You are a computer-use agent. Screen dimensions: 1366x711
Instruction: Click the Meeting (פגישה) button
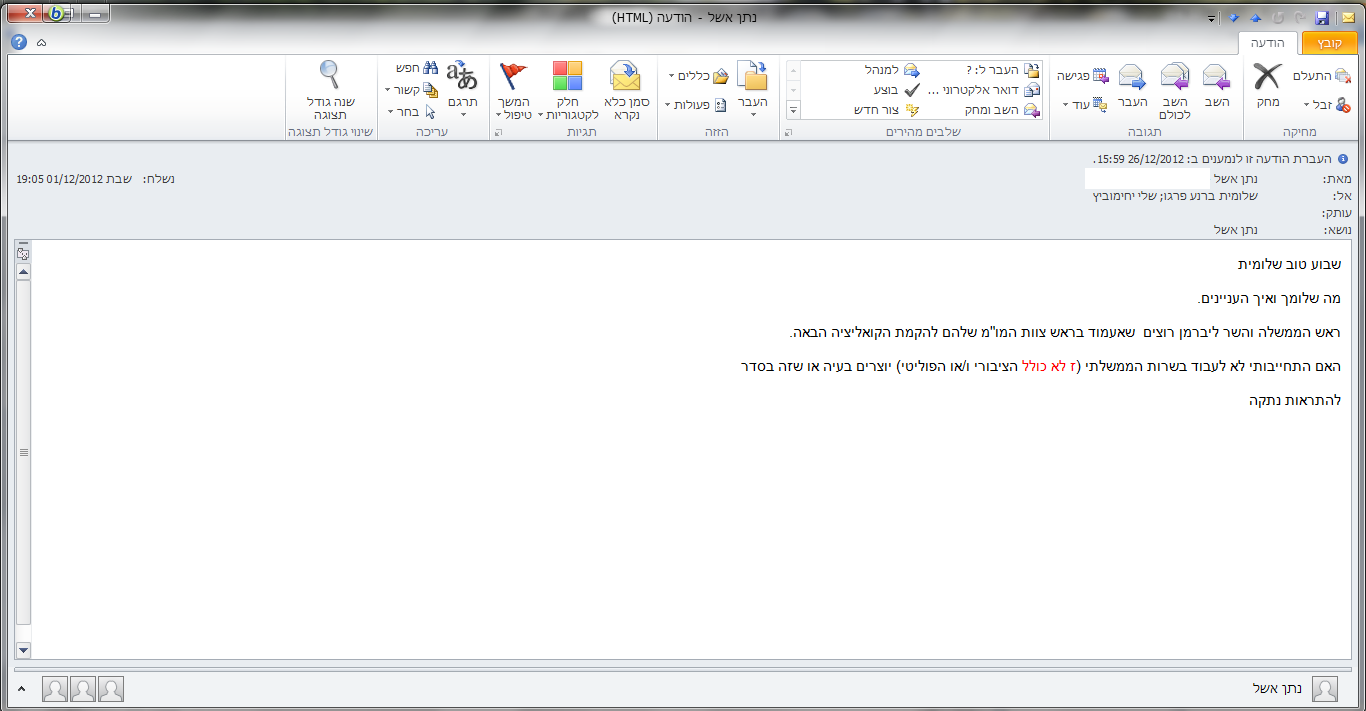tap(1084, 75)
